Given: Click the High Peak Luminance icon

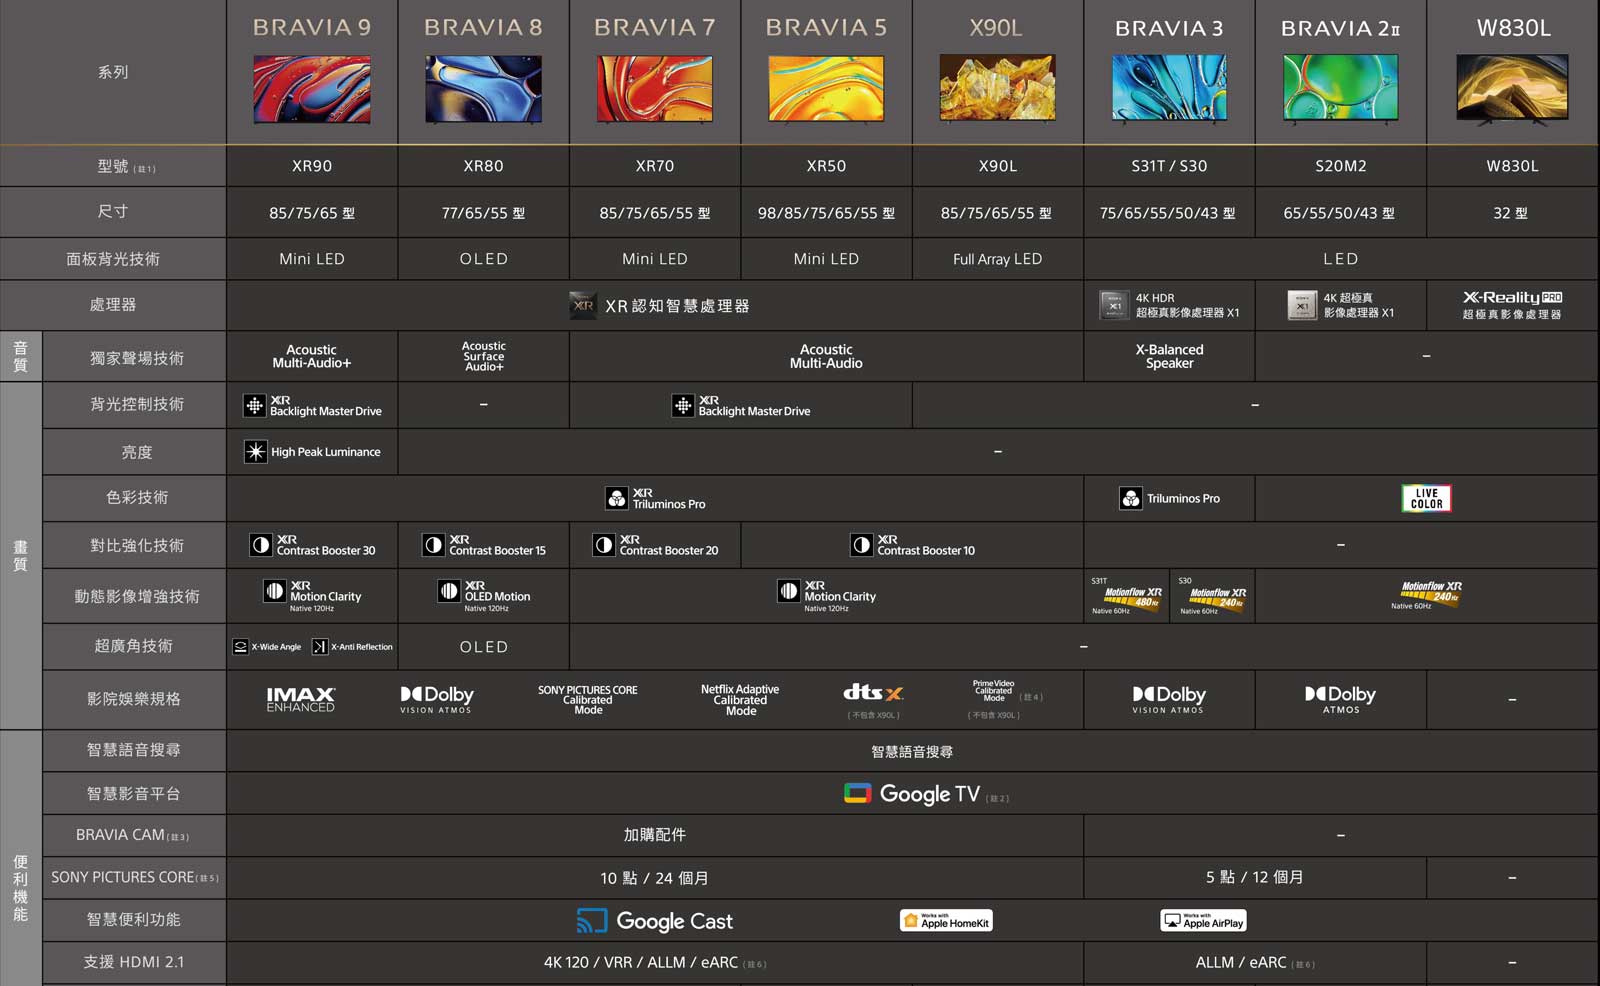Looking at the screenshot, I should click(256, 452).
